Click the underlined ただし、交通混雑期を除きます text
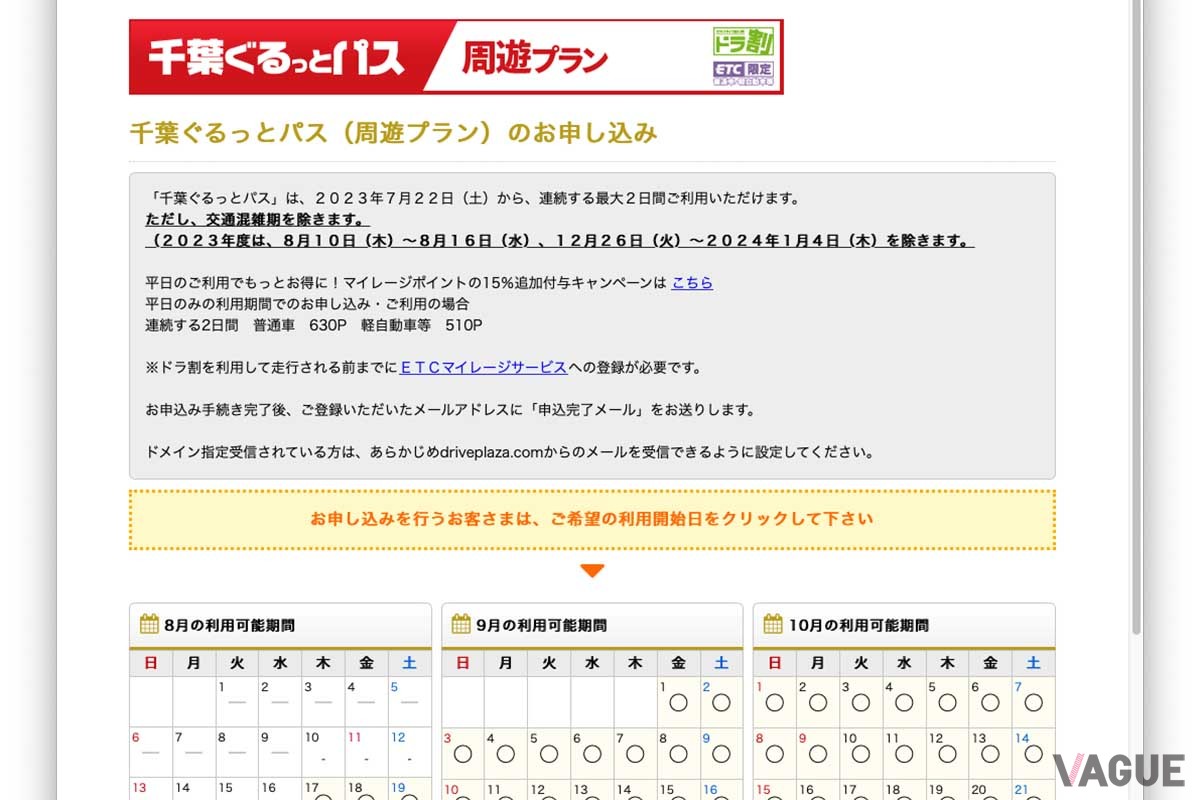1200x800 pixels. (257, 219)
